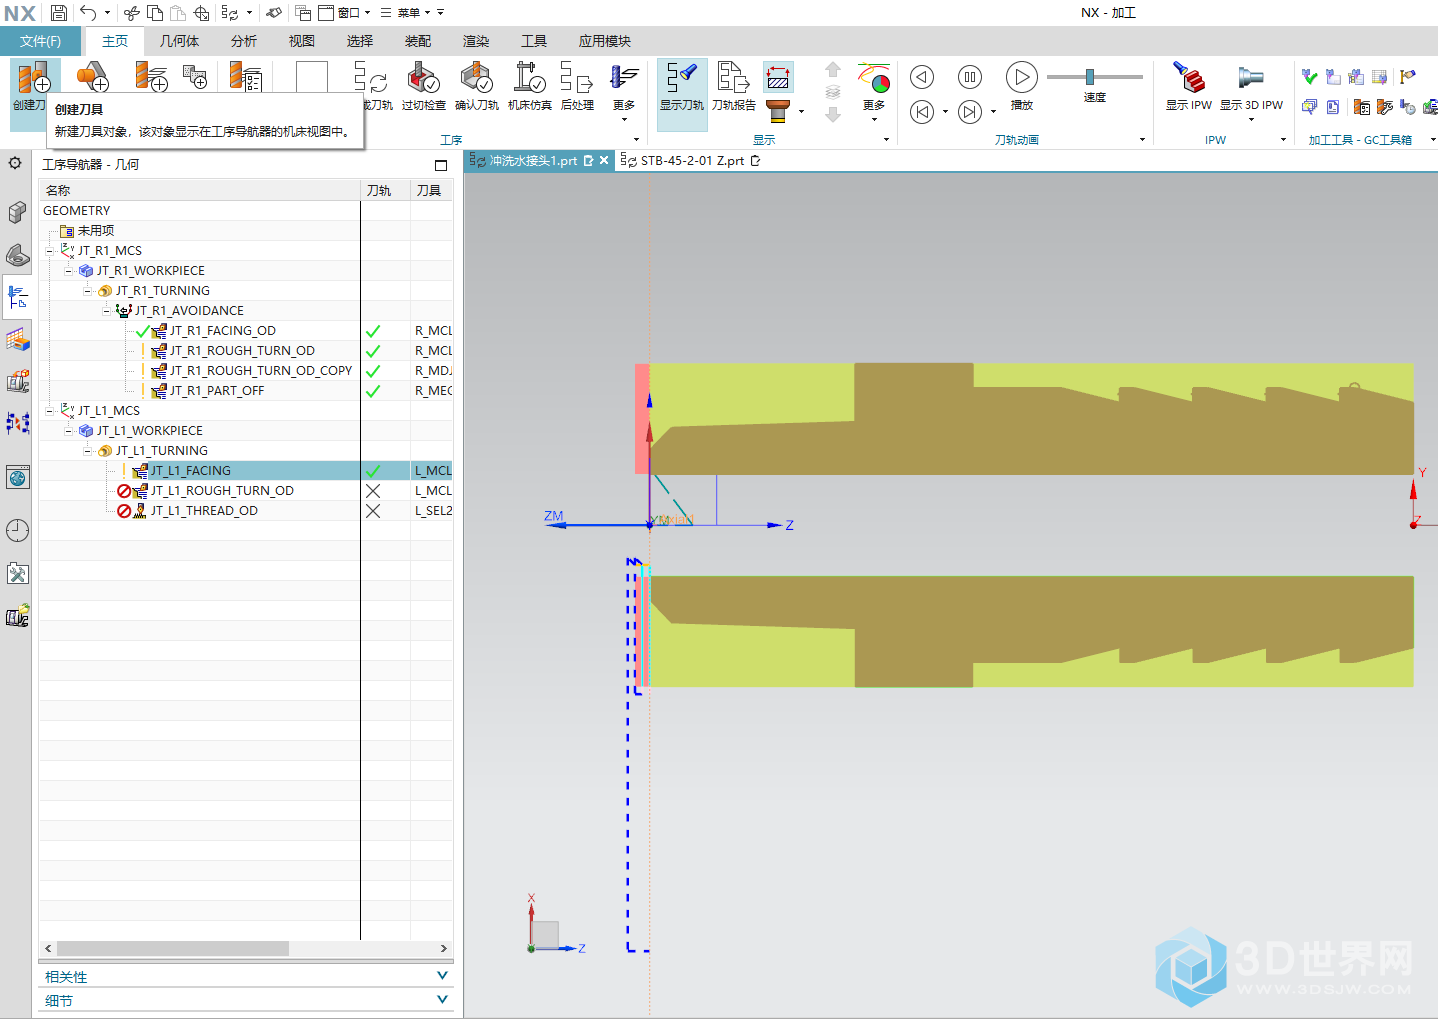Select the JT_R1_PART_OFF operation
Screen dimensions: 1438x1021
(x=217, y=391)
